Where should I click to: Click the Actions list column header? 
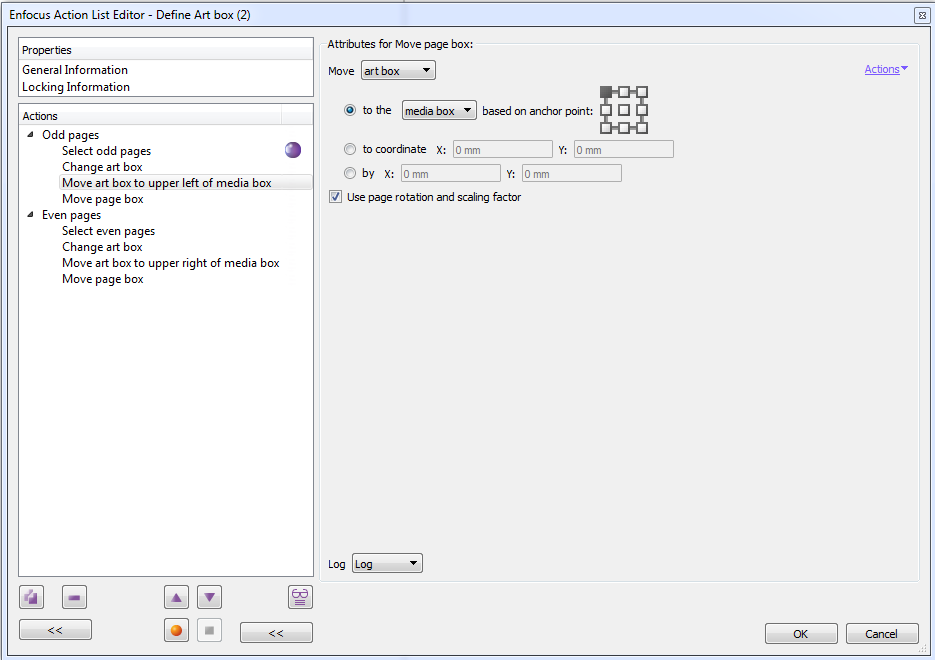pyautogui.click(x=150, y=116)
